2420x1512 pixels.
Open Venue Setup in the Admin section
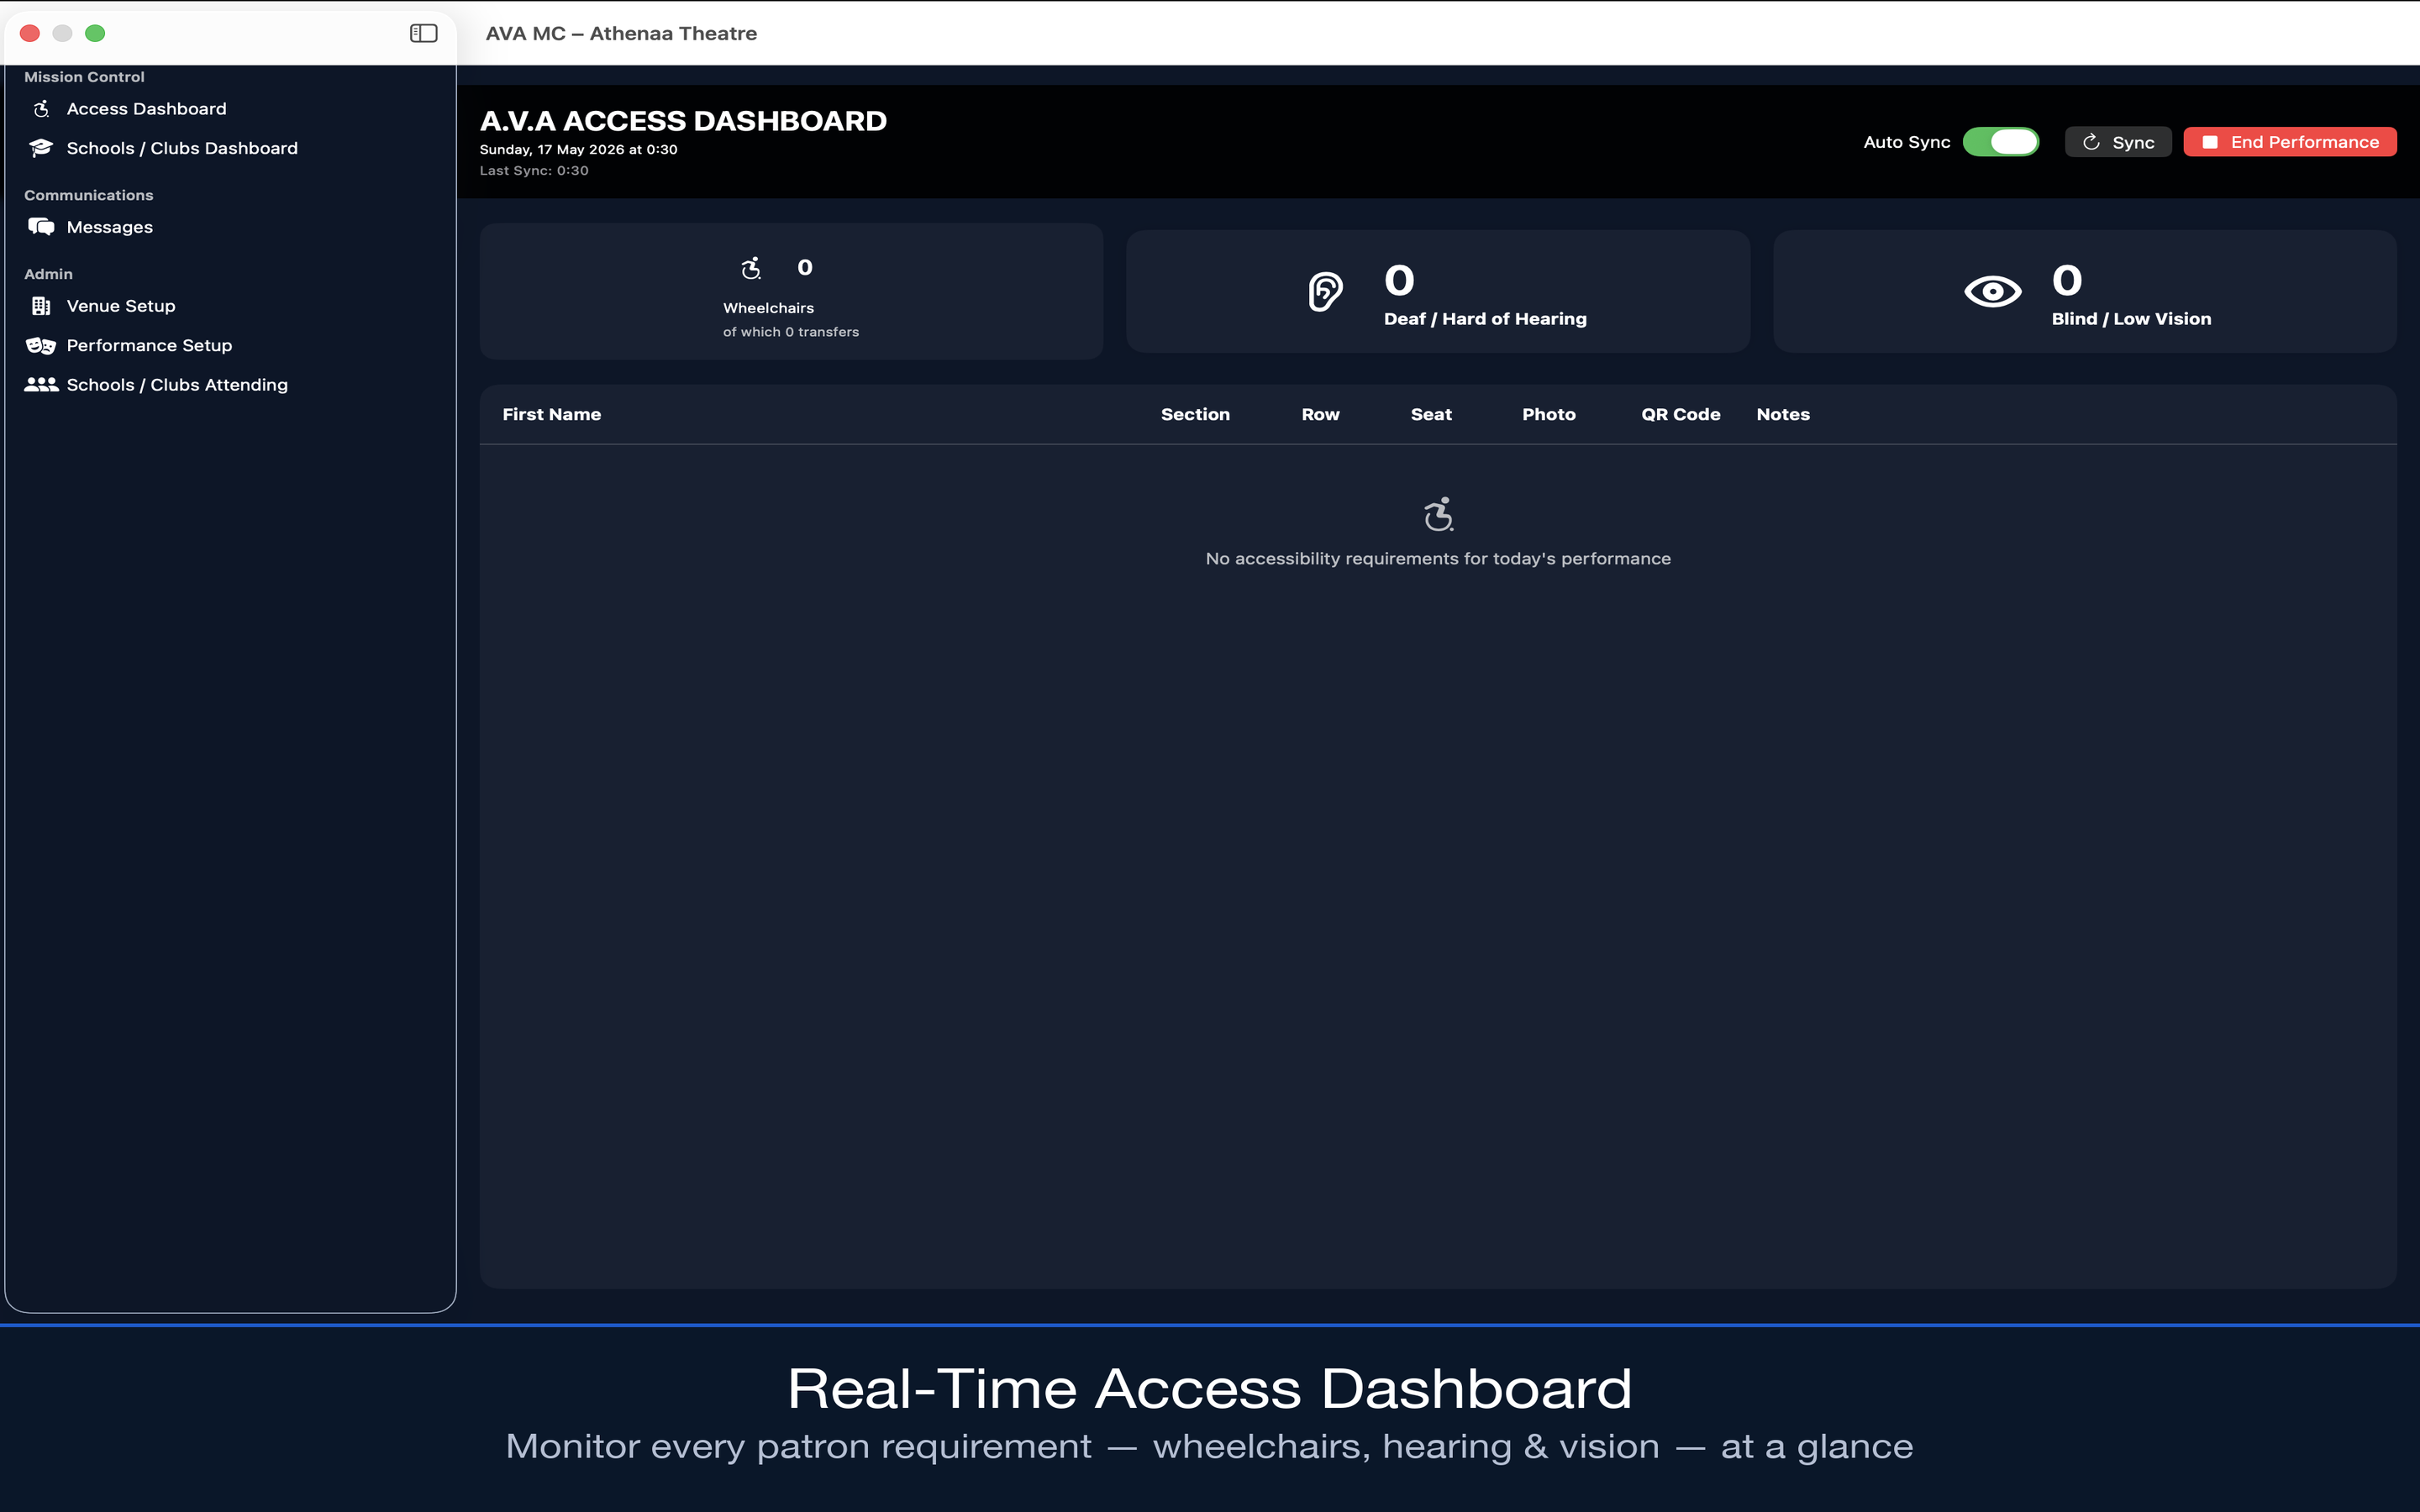[121, 306]
